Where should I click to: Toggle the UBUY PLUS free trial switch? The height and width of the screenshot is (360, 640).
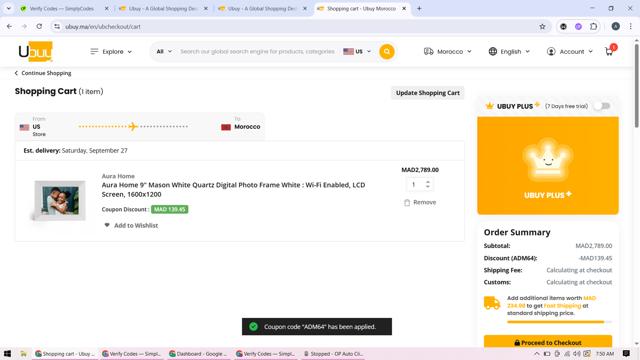tap(602, 106)
